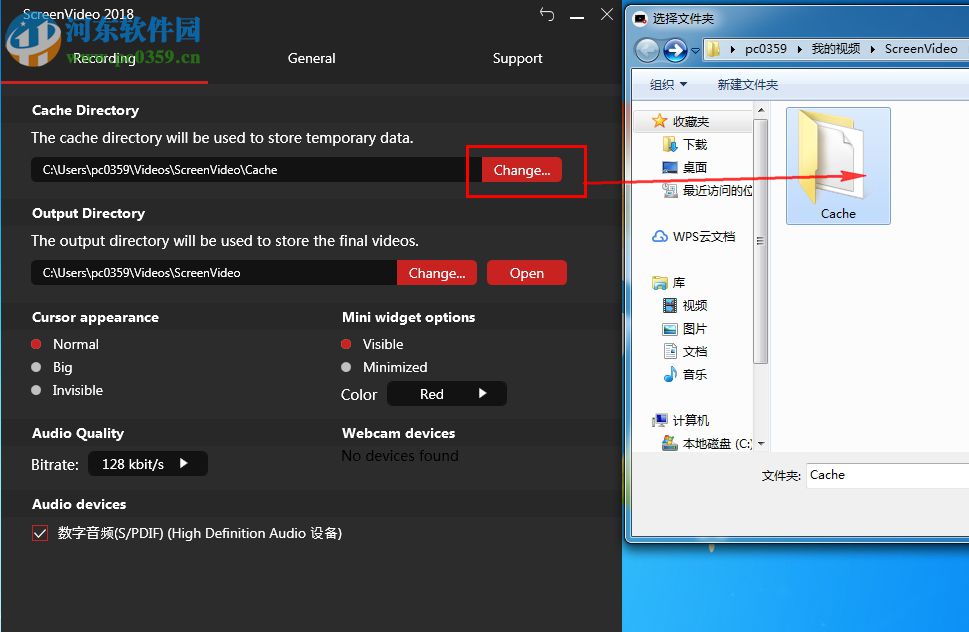Open the Libraries (库) icon
Image resolution: width=969 pixels, height=632 pixels.
click(659, 283)
